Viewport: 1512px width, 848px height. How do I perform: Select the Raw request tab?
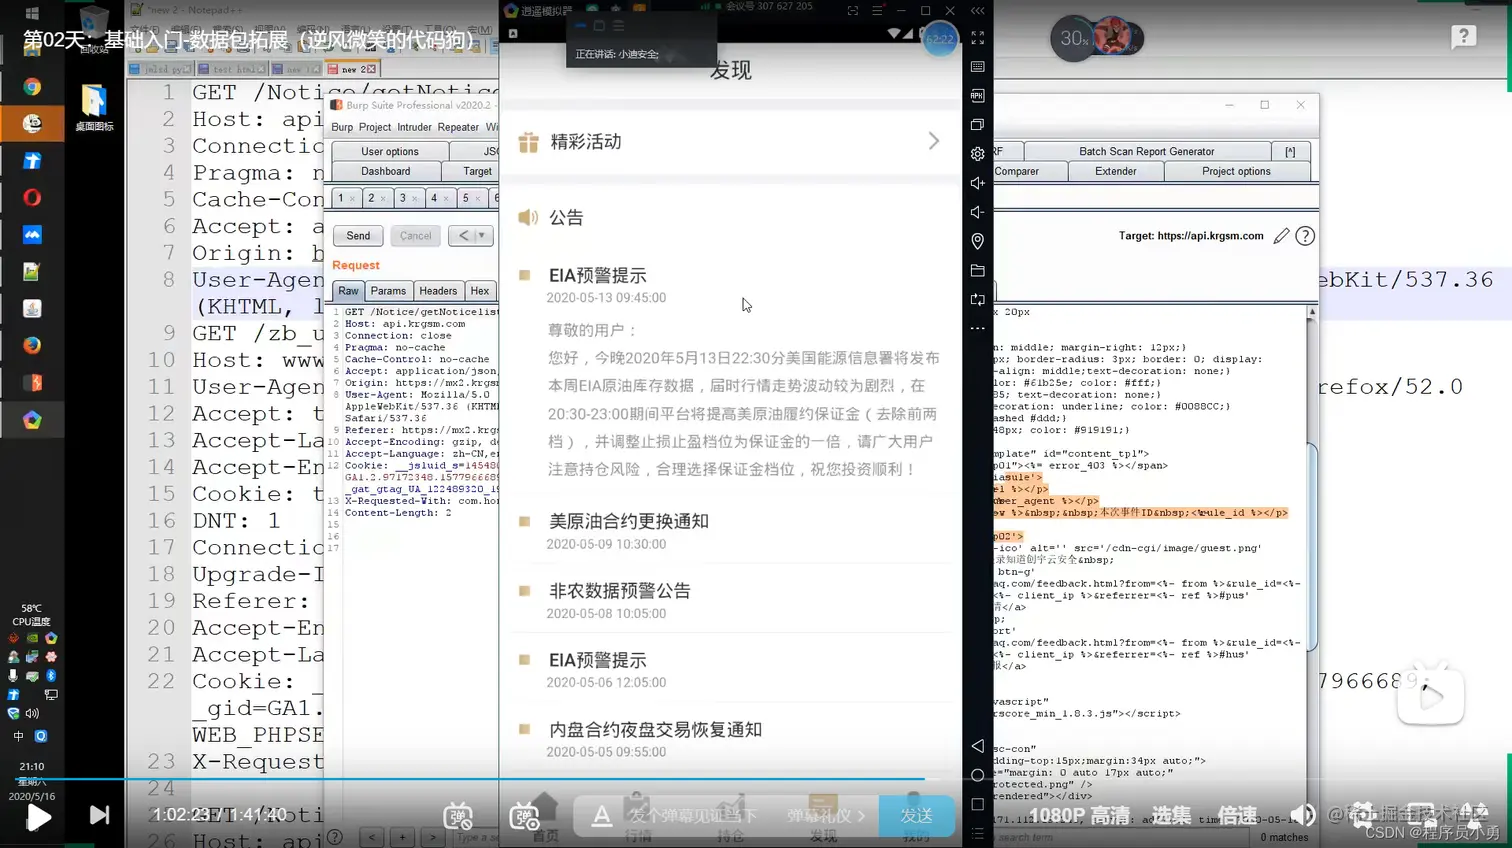tap(347, 291)
